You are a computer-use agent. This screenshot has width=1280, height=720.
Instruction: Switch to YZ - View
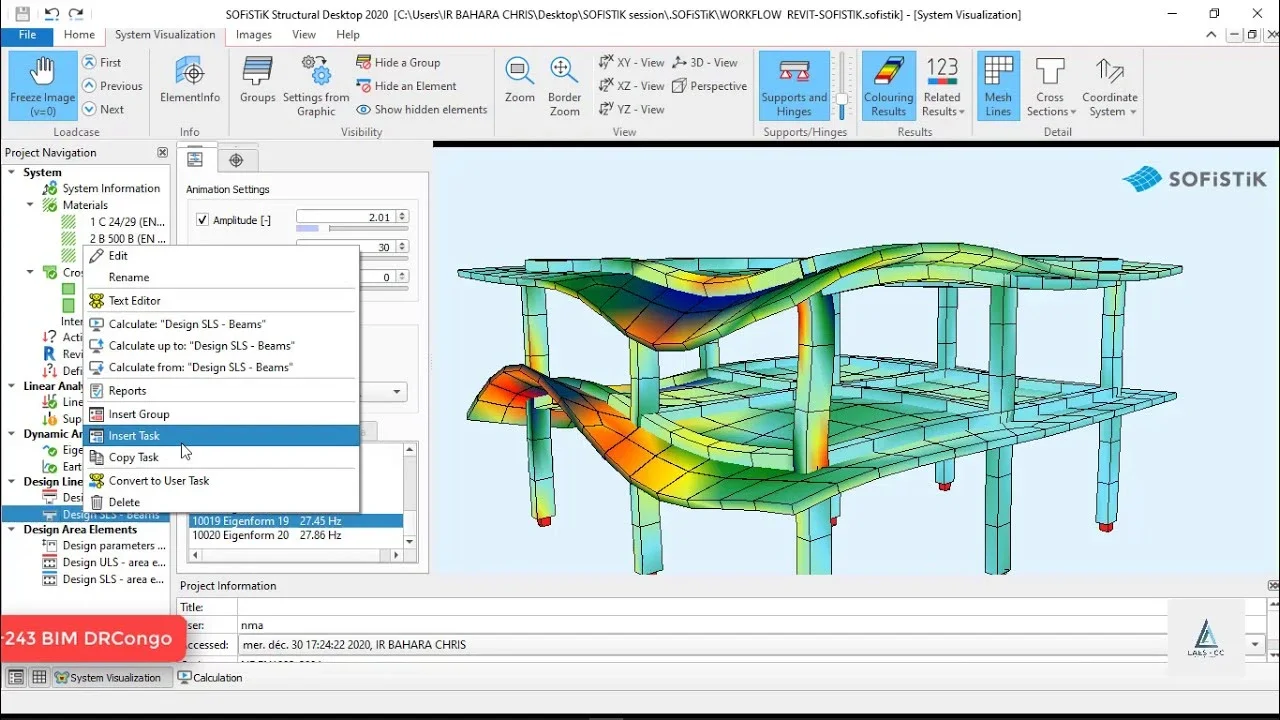click(631, 110)
